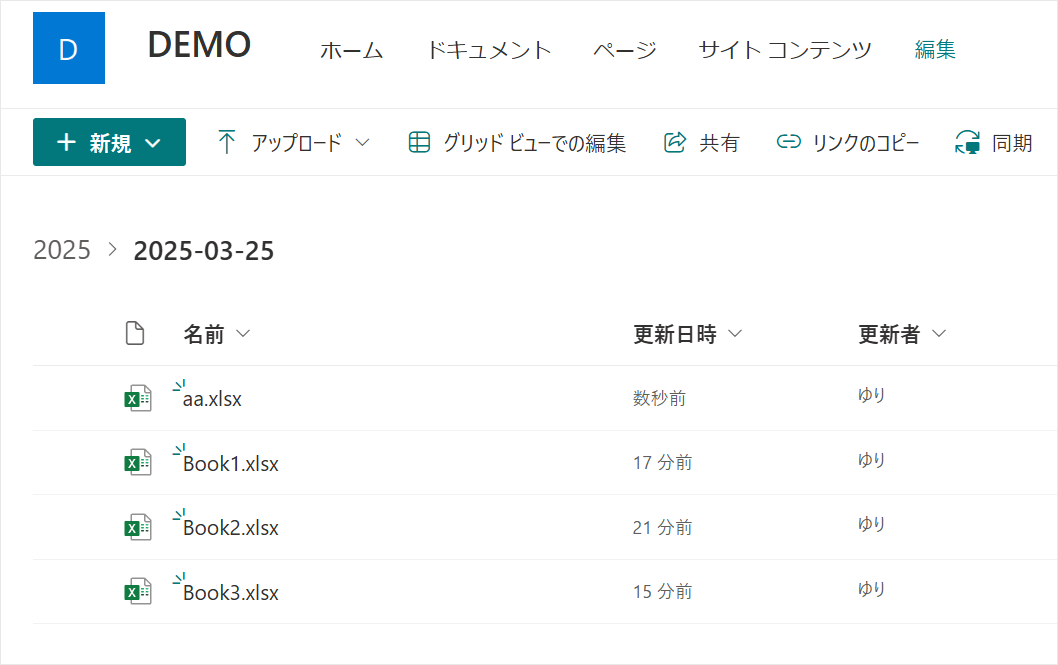Open サイト コンテンツ in the navigation

(x=784, y=50)
